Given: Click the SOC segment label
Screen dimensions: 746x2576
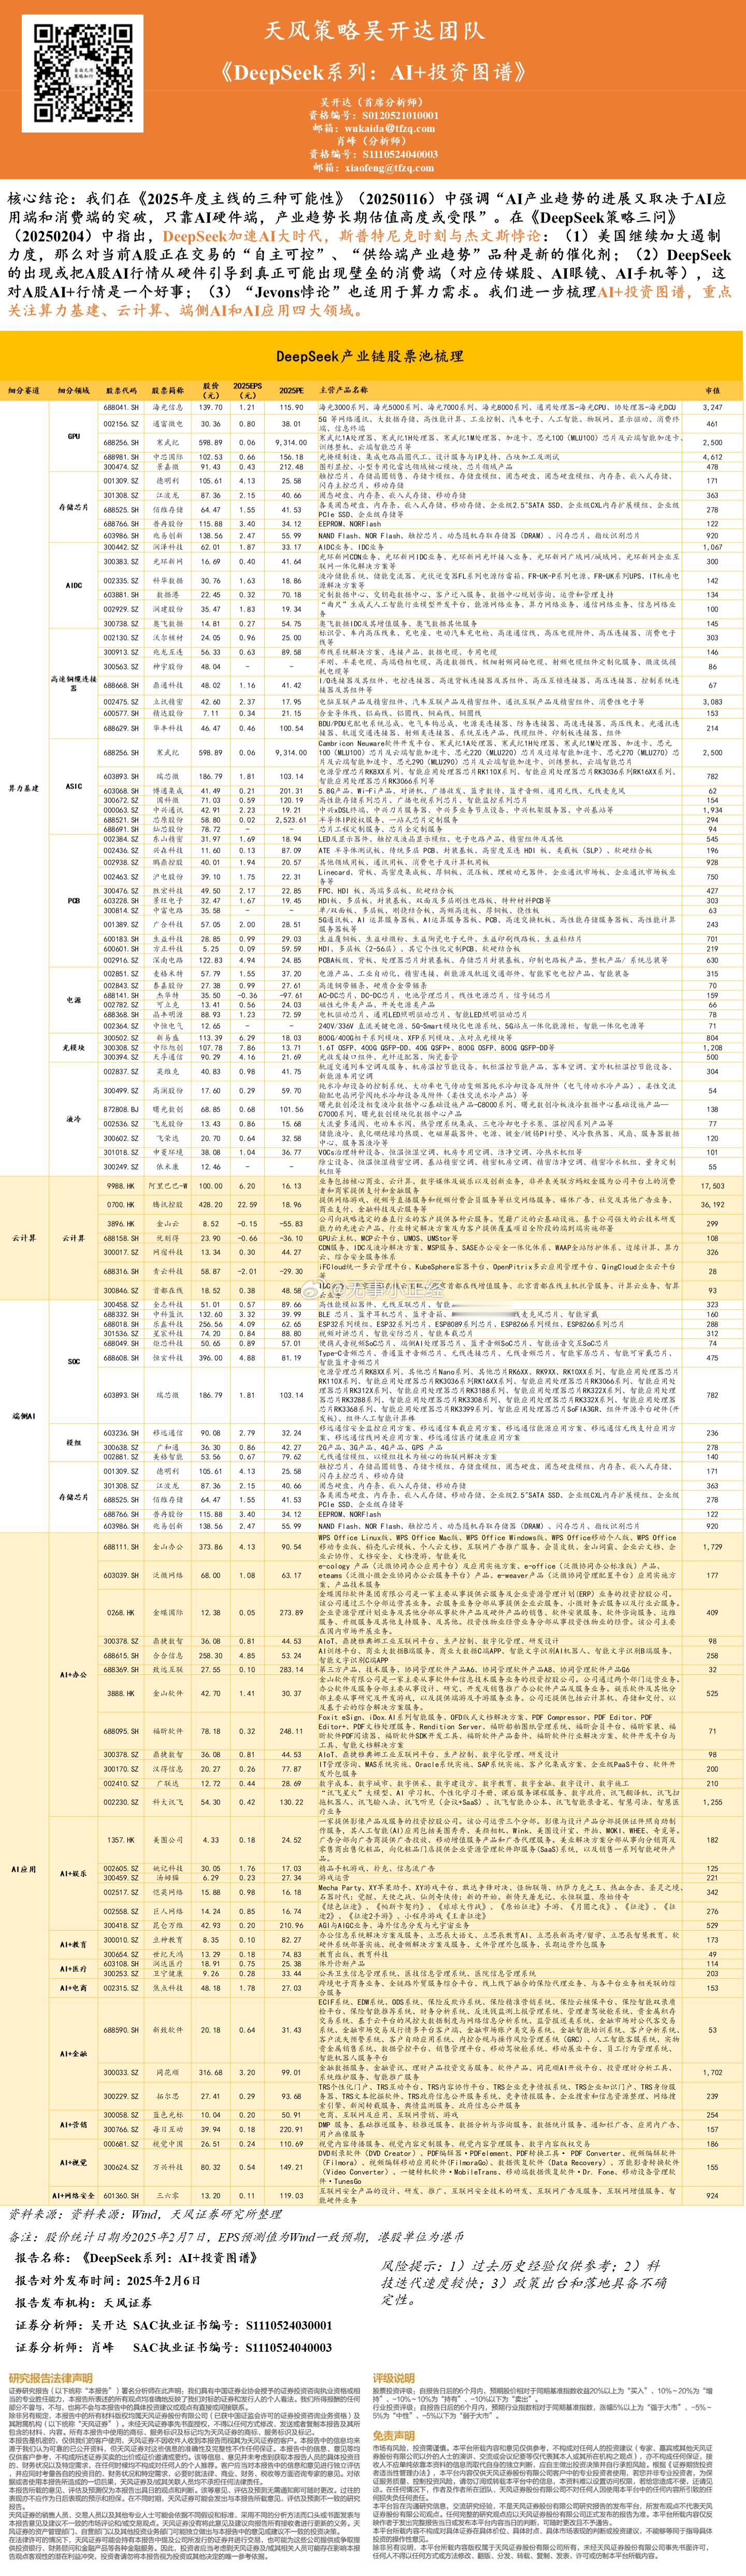Looking at the screenshot, I should (x=74, y=1361).
